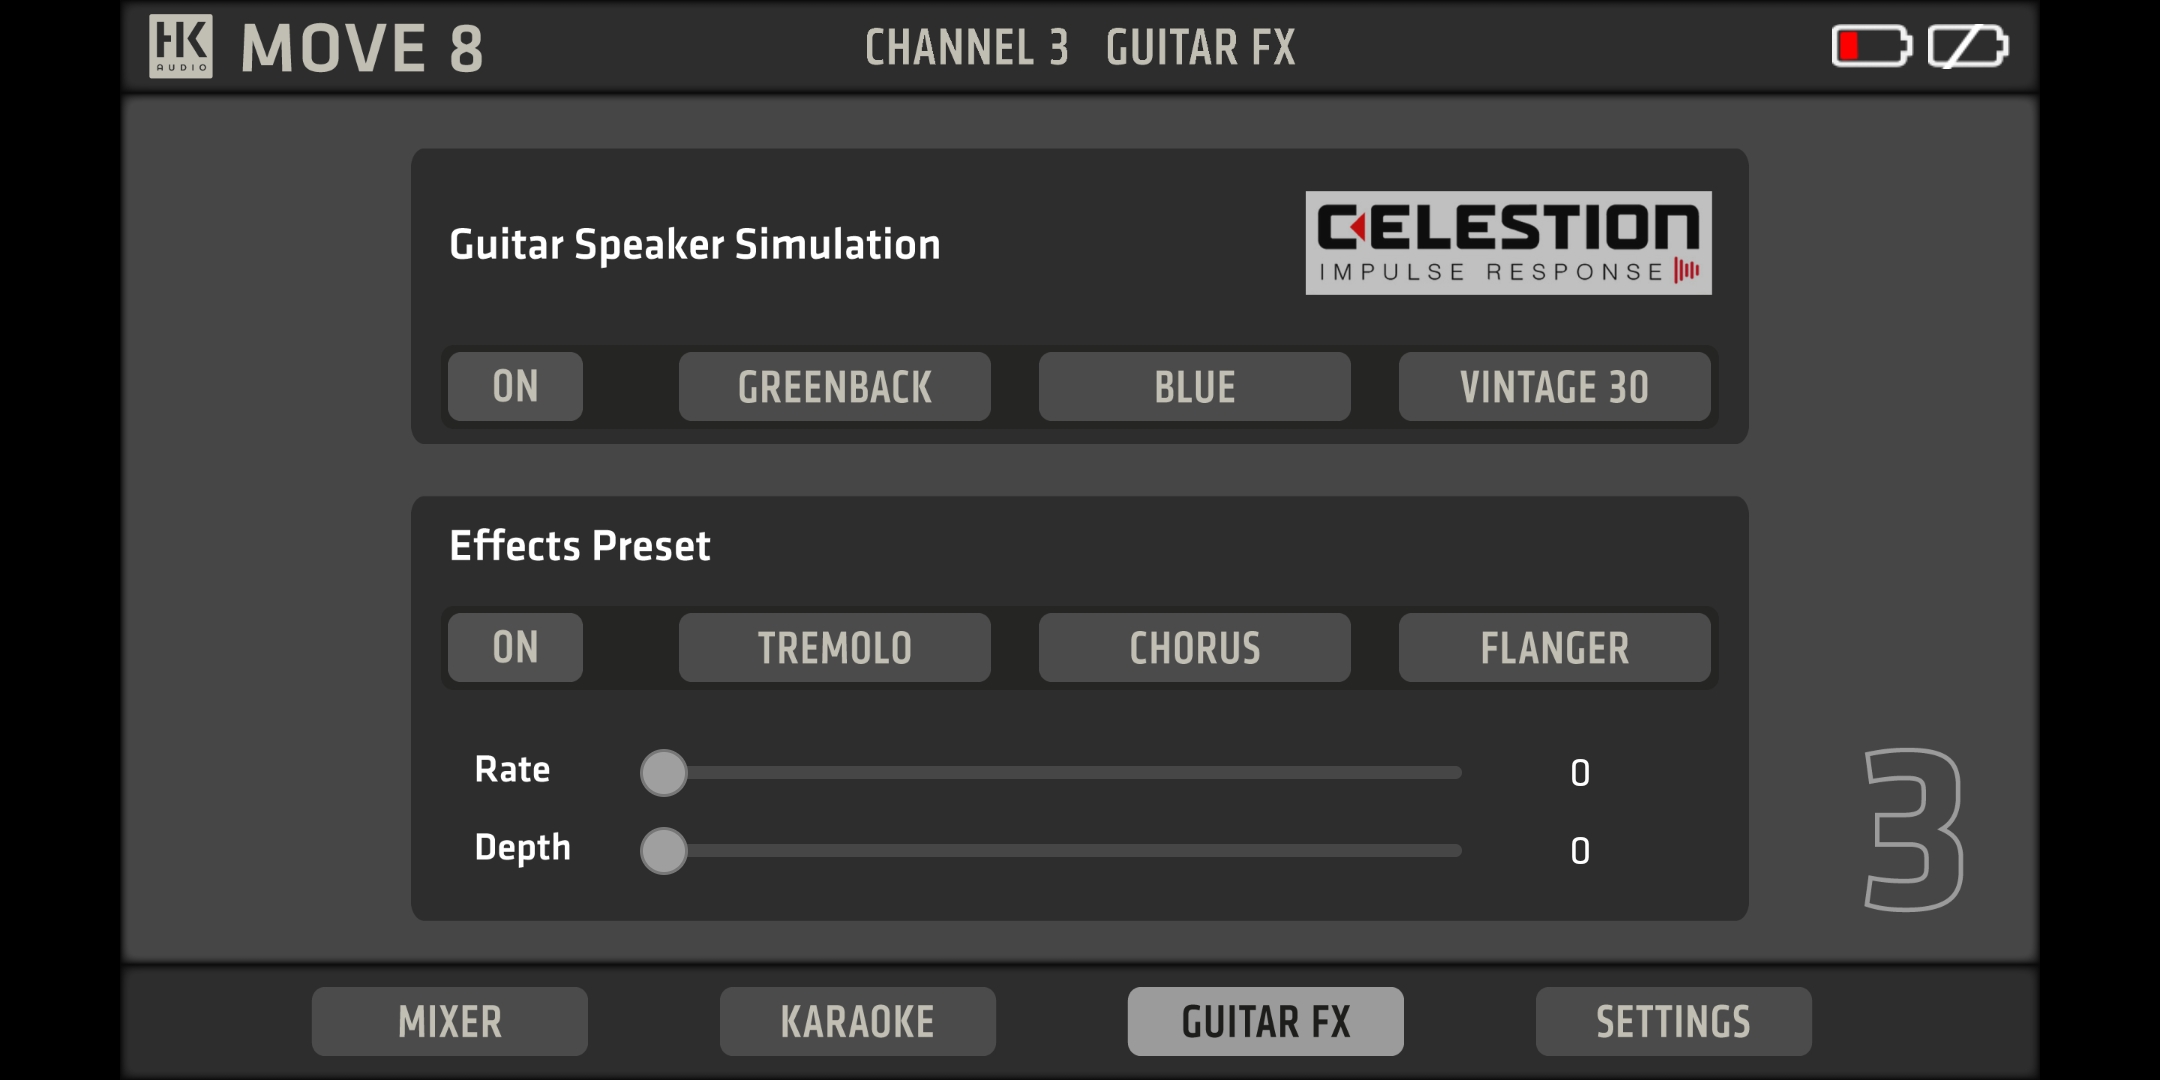Choose the Vintage 30 speaker
Screen dimensions: 2160x1080
[x=1554, y=387]
